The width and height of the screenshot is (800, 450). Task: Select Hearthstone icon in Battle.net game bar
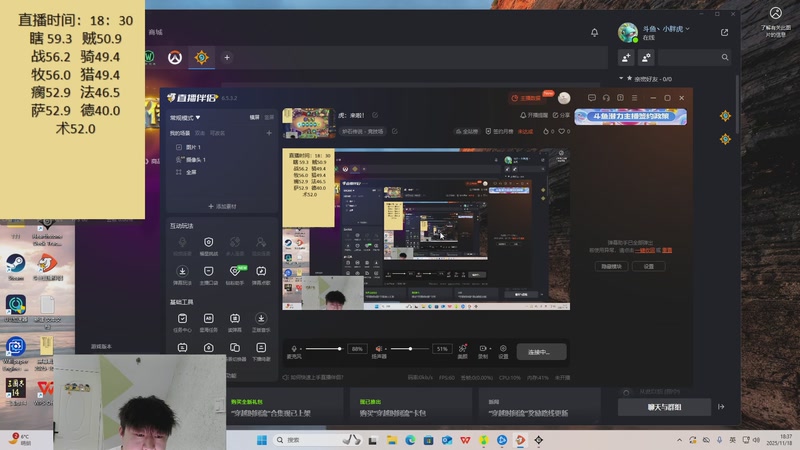pos(202,57)
